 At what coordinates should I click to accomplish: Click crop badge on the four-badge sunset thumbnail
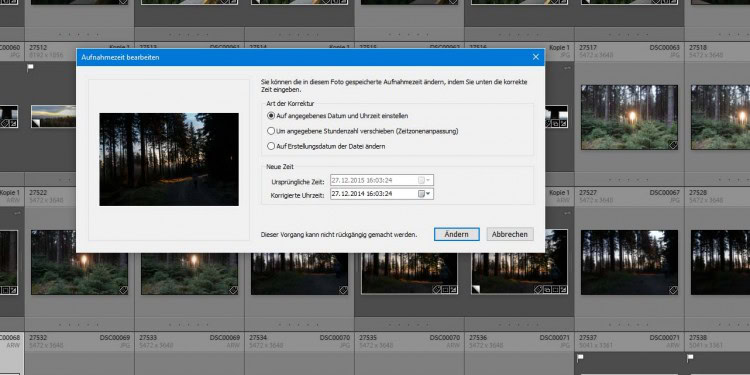(x=555, y=290)
